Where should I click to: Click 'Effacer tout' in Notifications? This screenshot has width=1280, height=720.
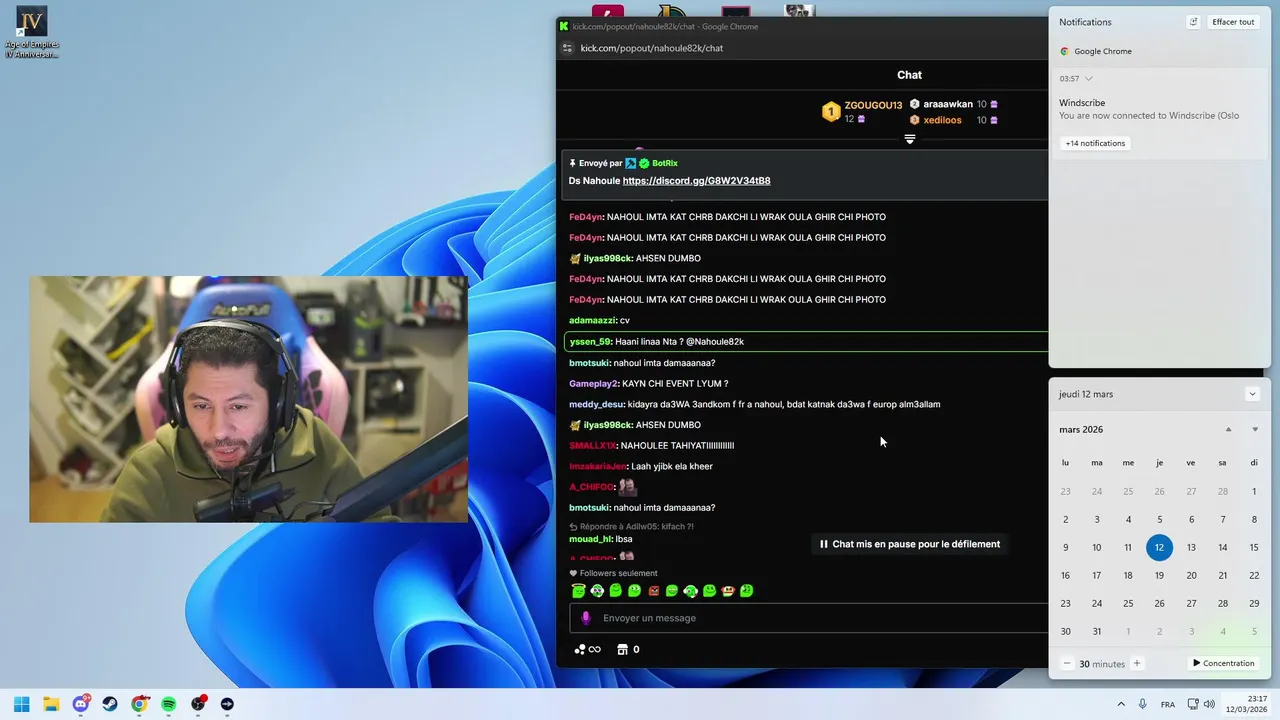pyautogui.click(x=1233, y=22)
